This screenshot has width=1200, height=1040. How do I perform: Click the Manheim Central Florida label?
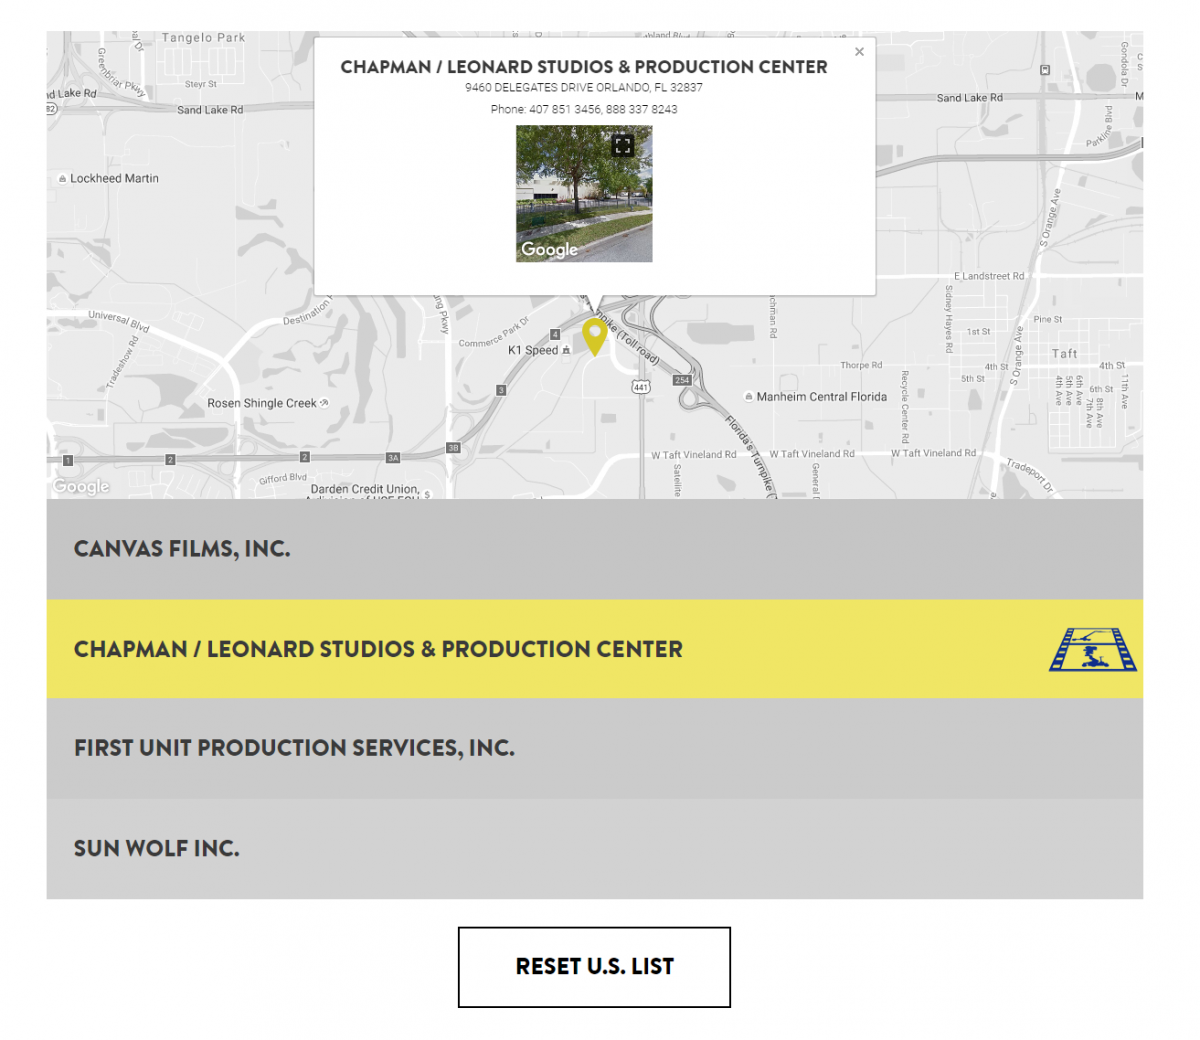click(822, 397)
